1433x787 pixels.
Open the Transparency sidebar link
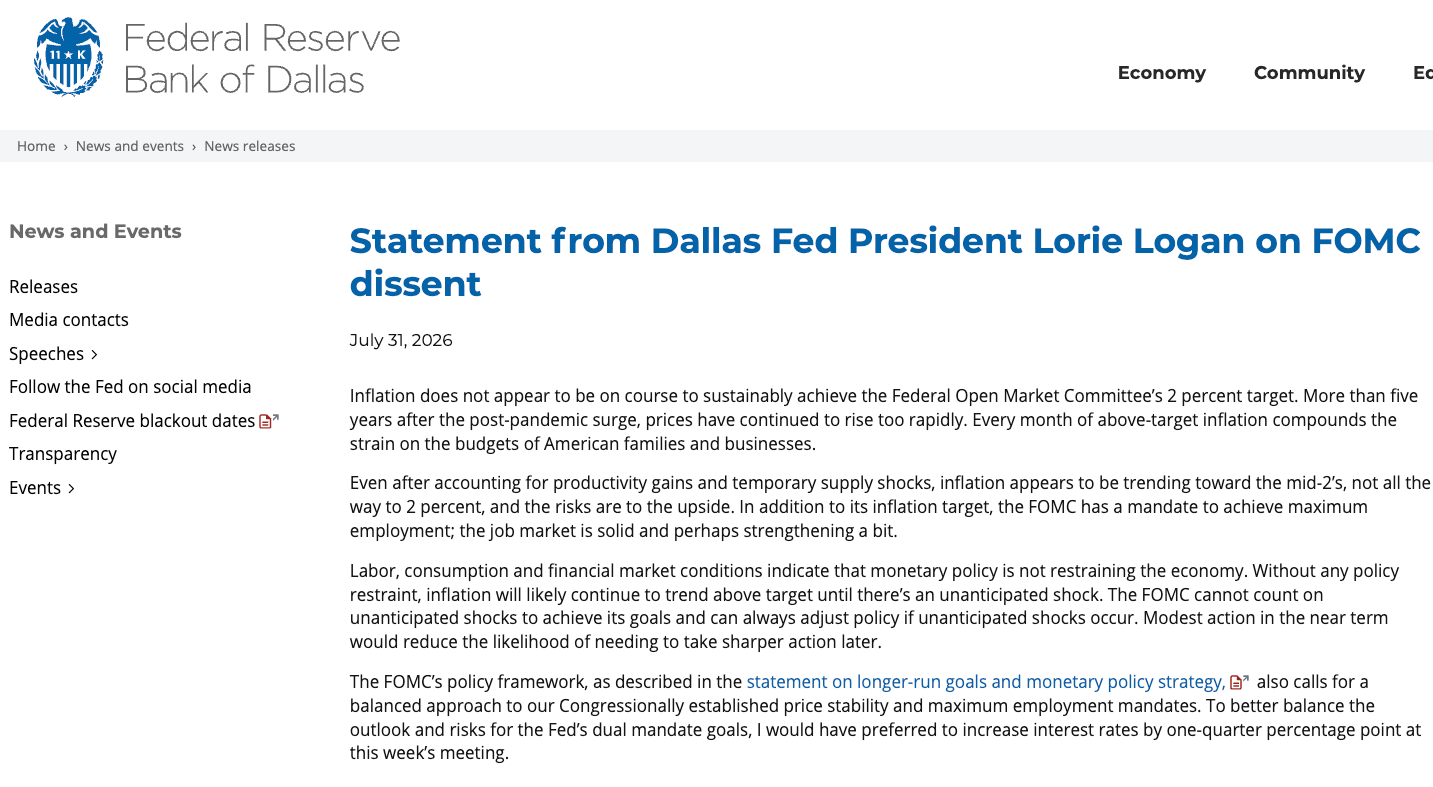coord(63,454)
